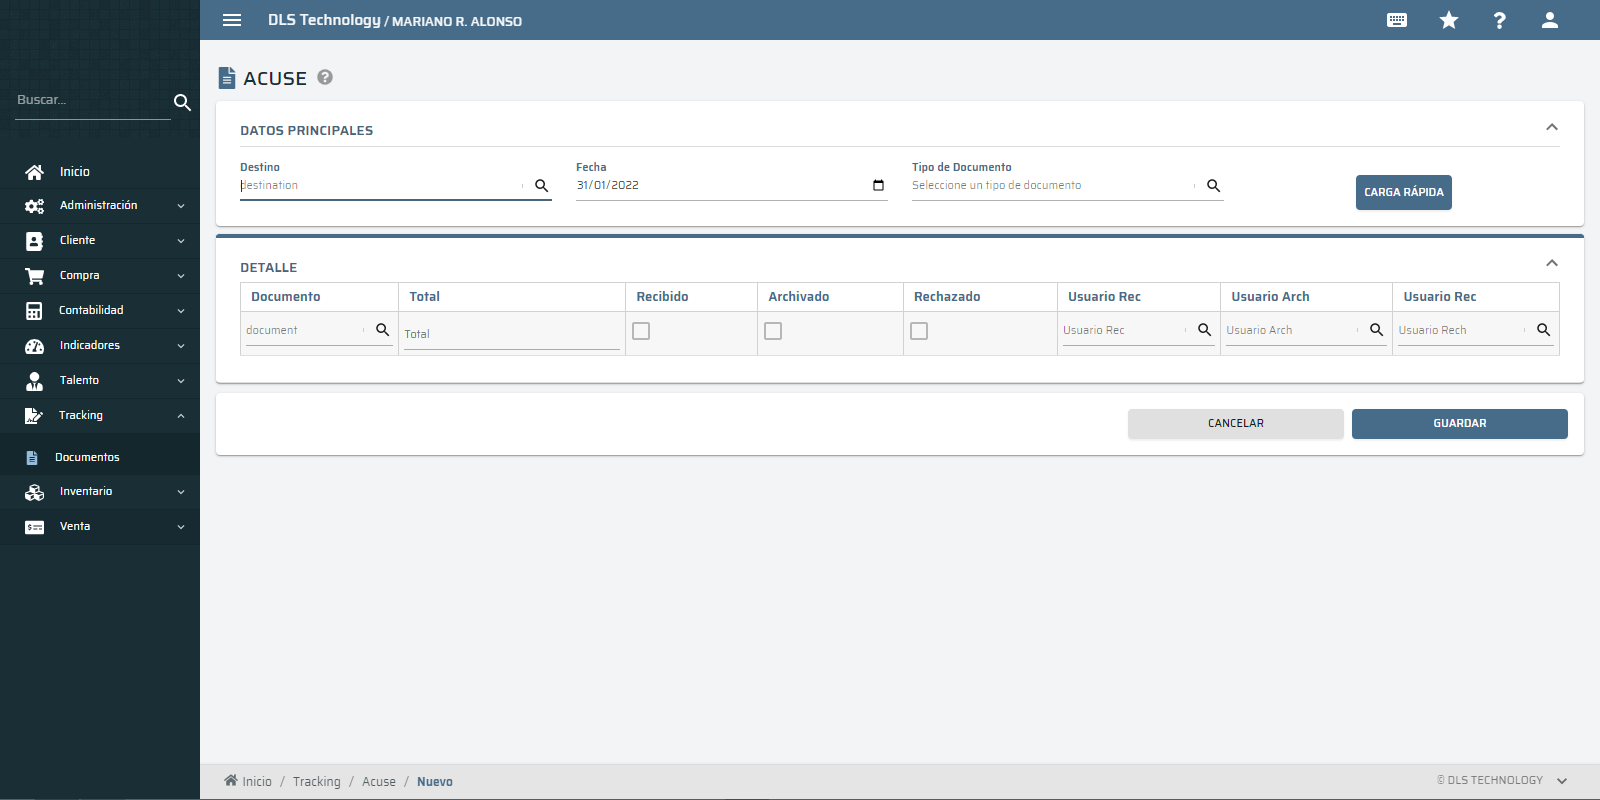Enable the Rechazado checkbox
Screen dimensions: 1600x800
[919, 331]
